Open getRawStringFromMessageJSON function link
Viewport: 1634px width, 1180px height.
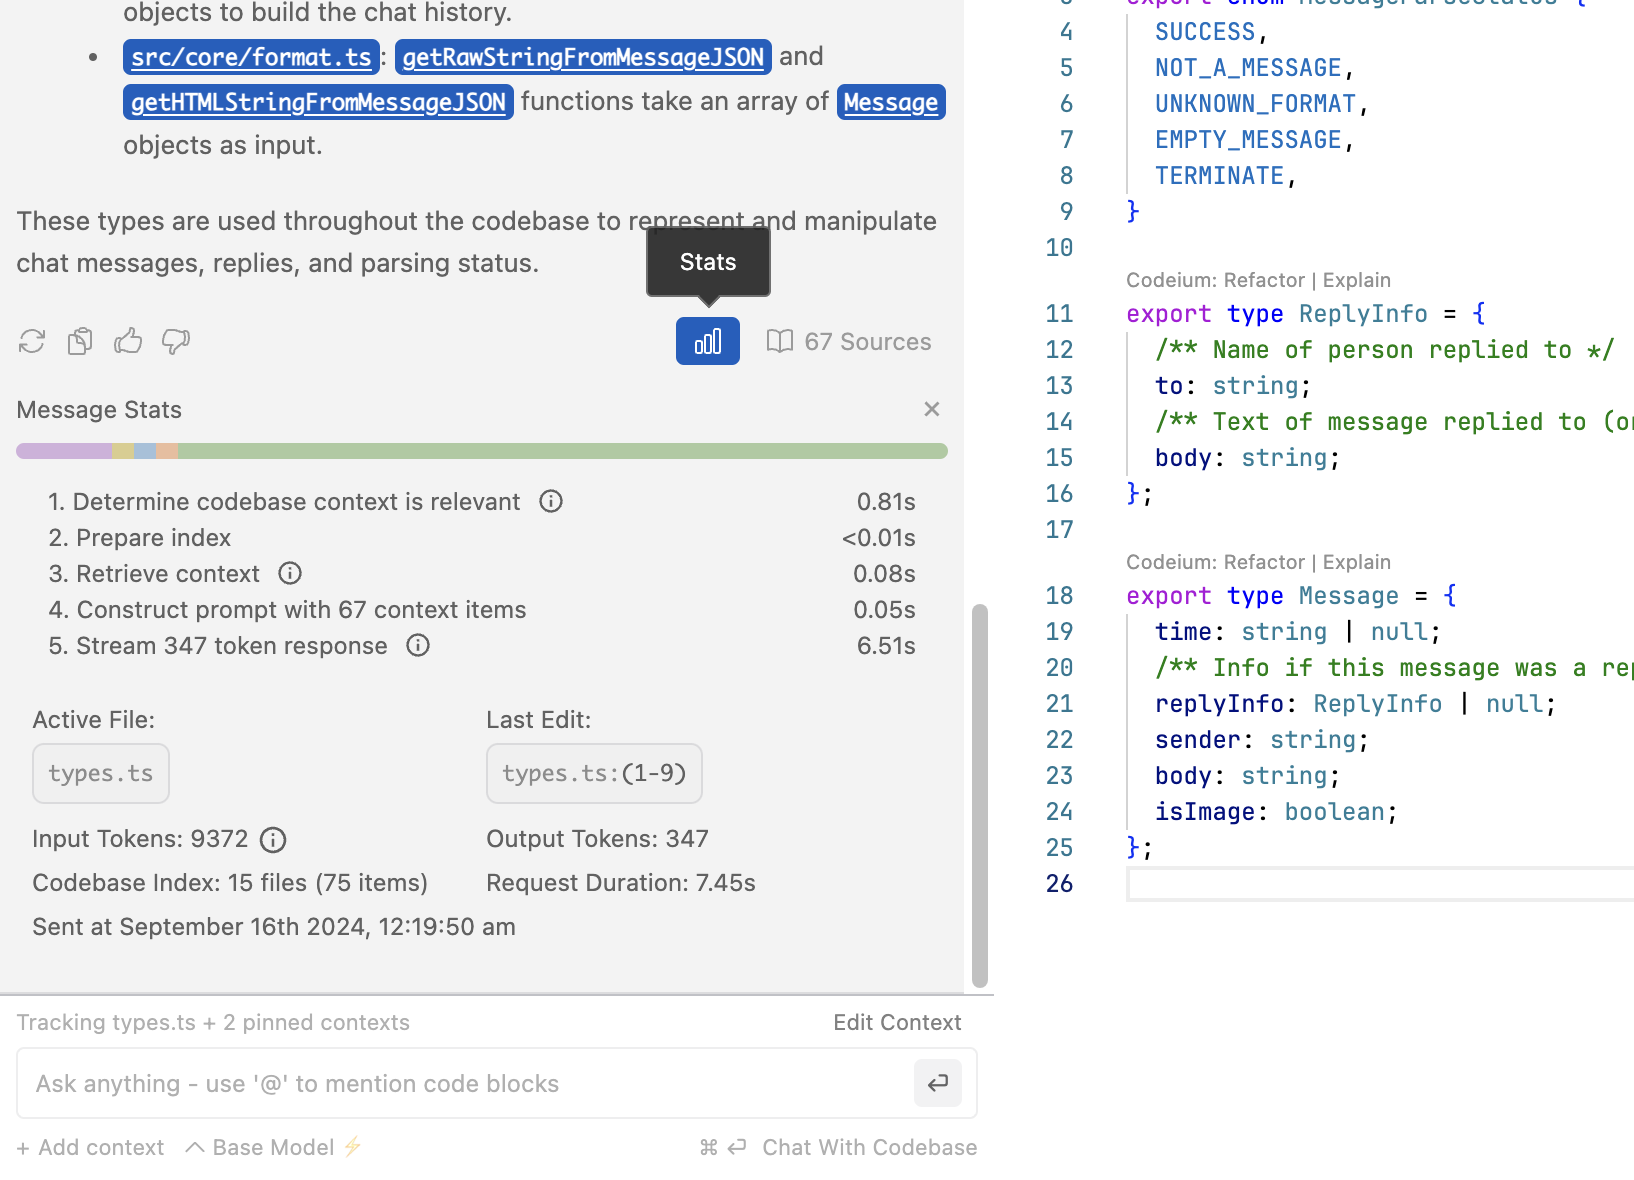point(583,57)
